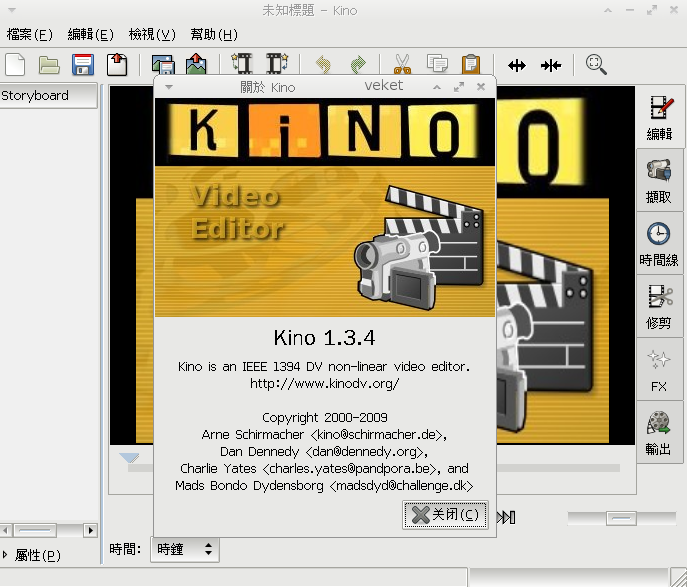
Task: Click the storyboard horizontal scrollbar thumb
Action: coord(35,530)
